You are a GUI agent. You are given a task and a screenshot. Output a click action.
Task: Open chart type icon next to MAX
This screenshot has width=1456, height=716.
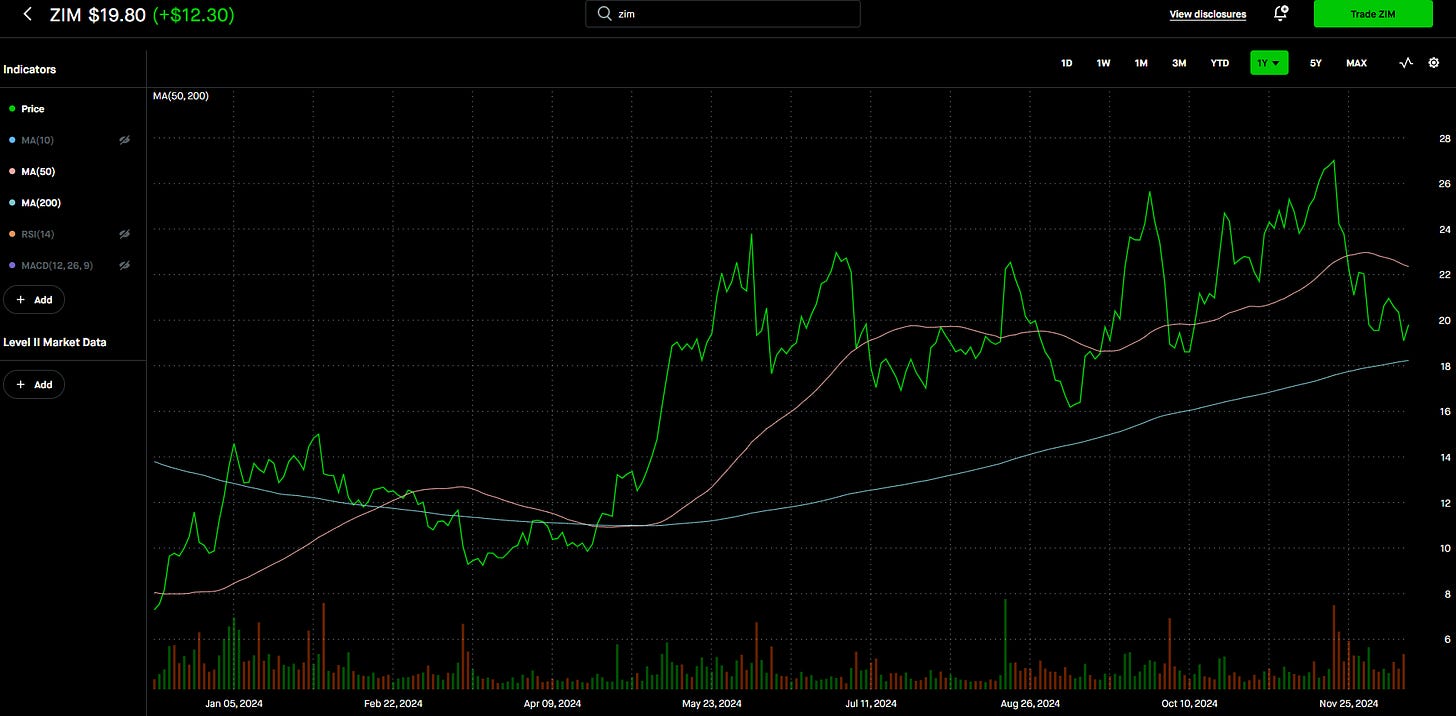click(1406, 63)
